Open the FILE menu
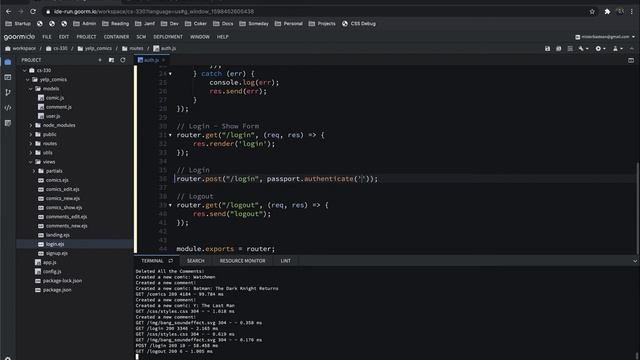This screenshot has width=640, height=360. tap(47, 37)
